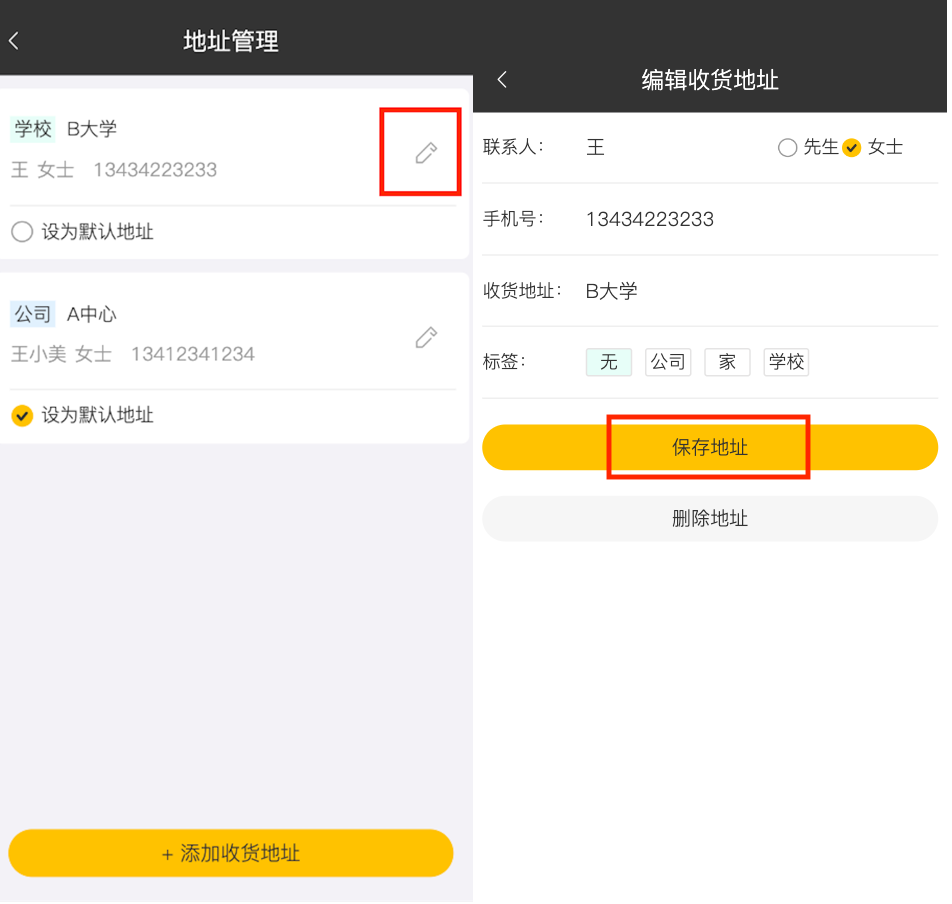
Task: Click the 公司 tag on the A中心 card
Action: (33, 314)
